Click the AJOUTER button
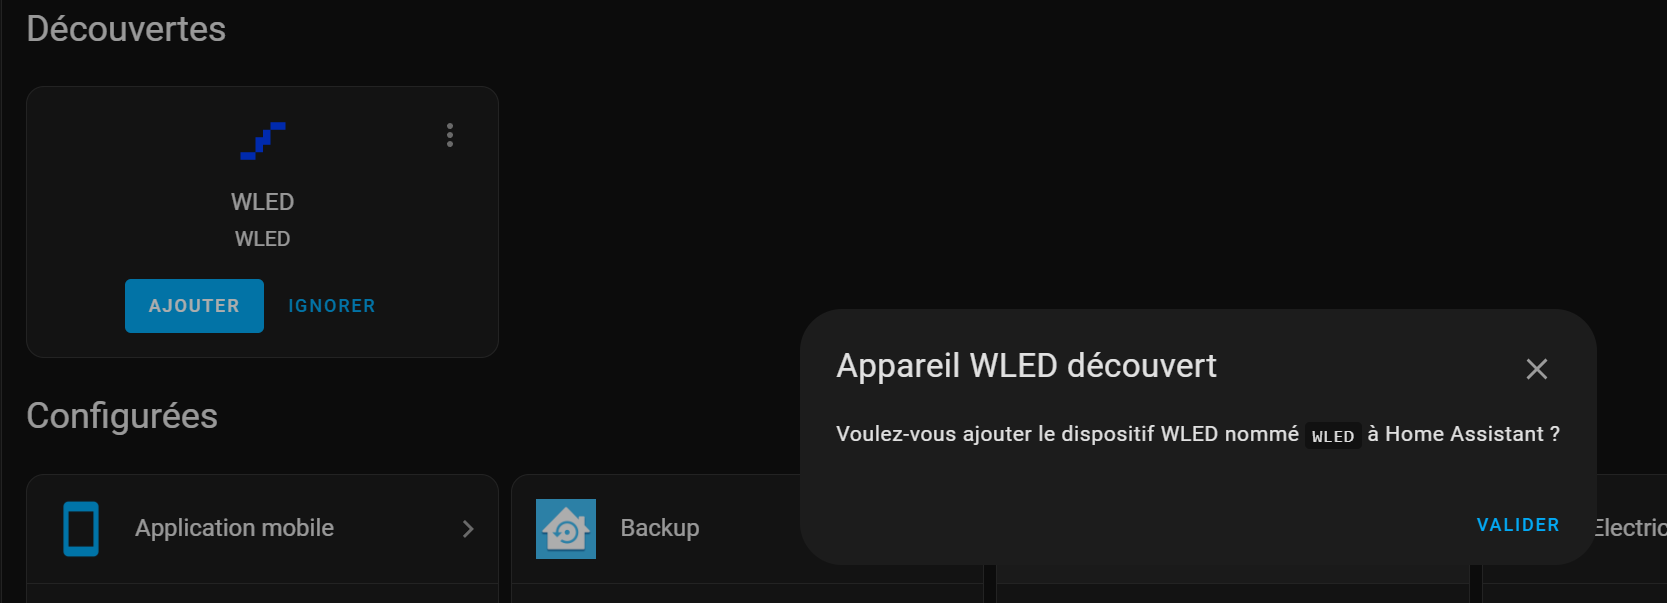This screenshot has width=1667, height=603. (x=194, y=306)
